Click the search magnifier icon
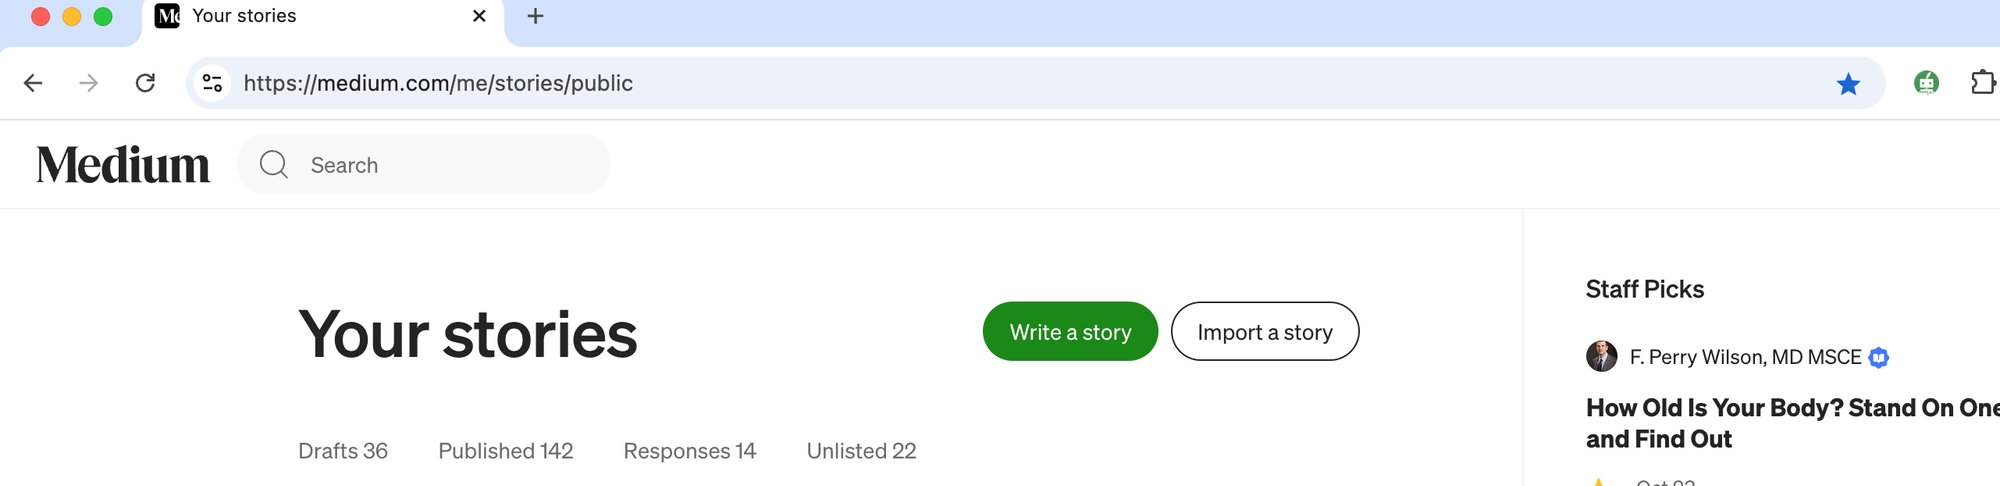 [x=274, y=164]
